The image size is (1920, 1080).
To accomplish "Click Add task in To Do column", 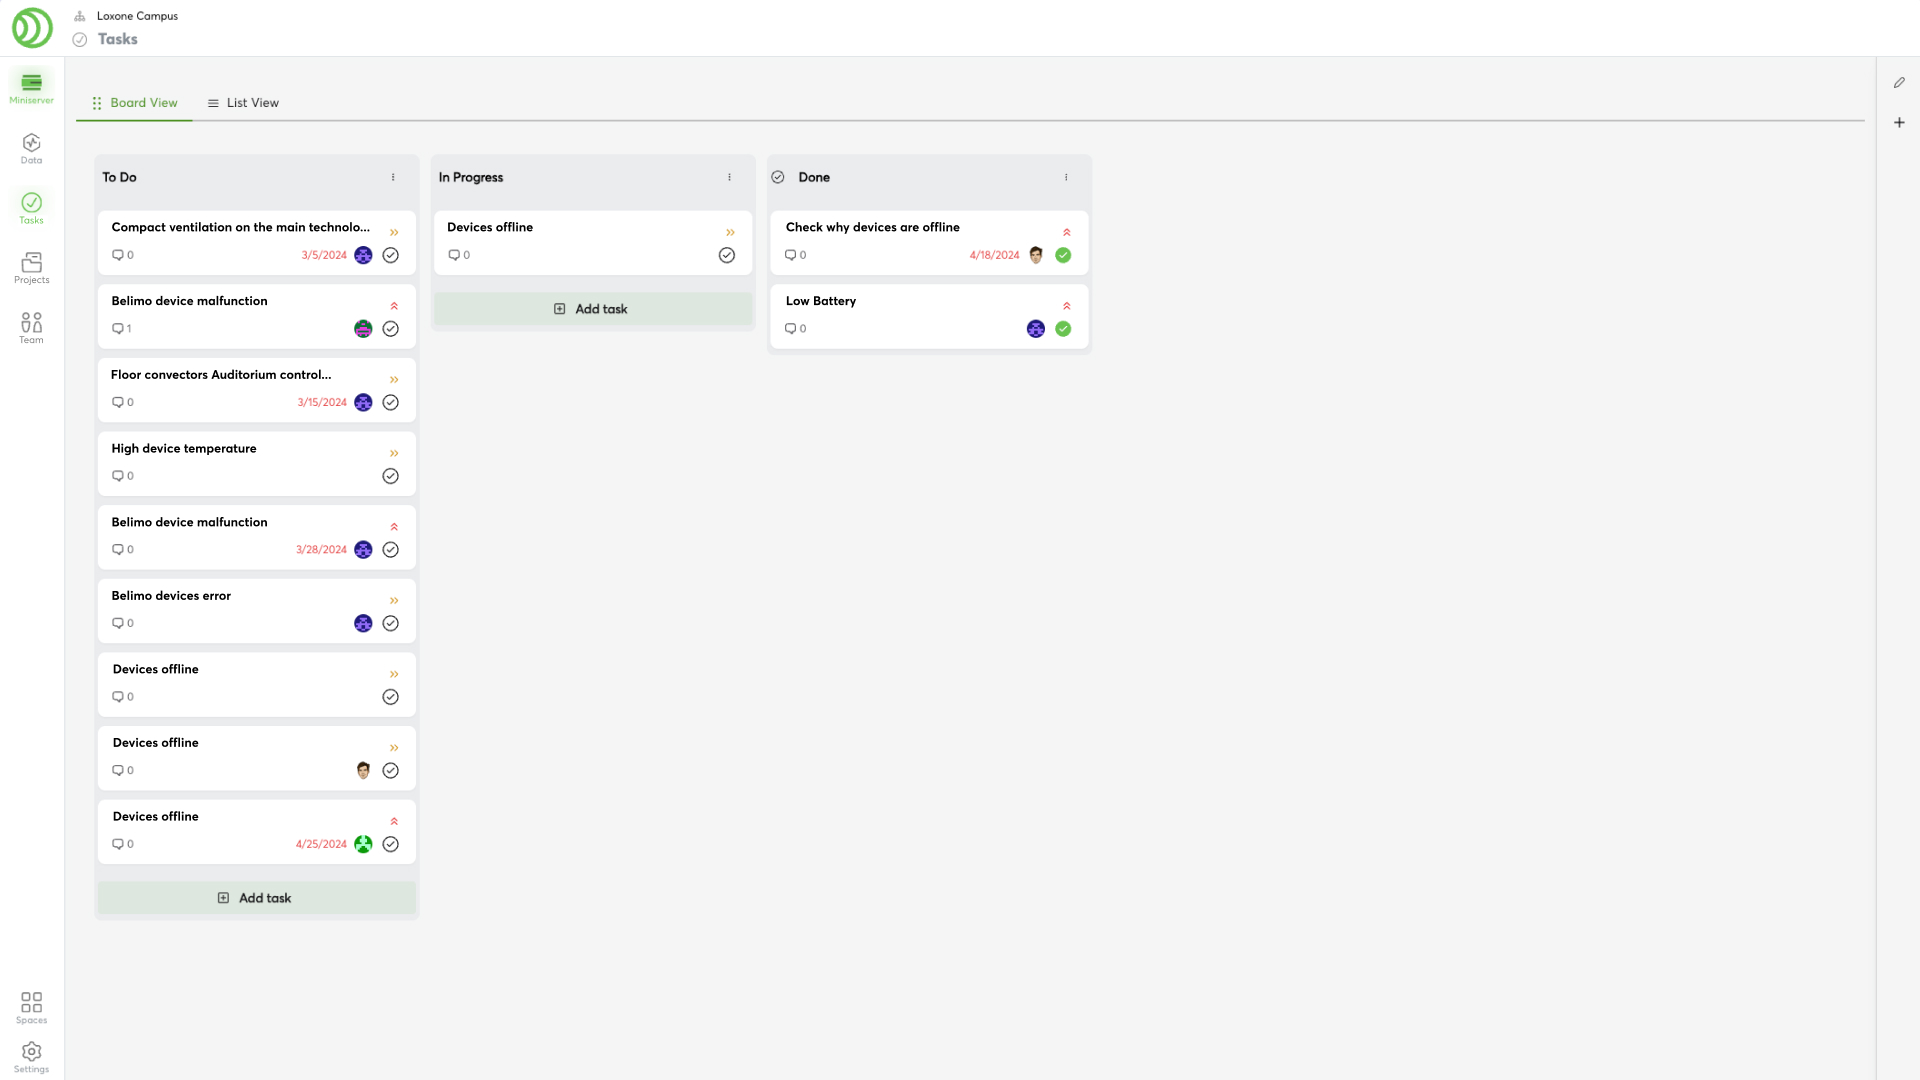I will (x=256, y=898).
